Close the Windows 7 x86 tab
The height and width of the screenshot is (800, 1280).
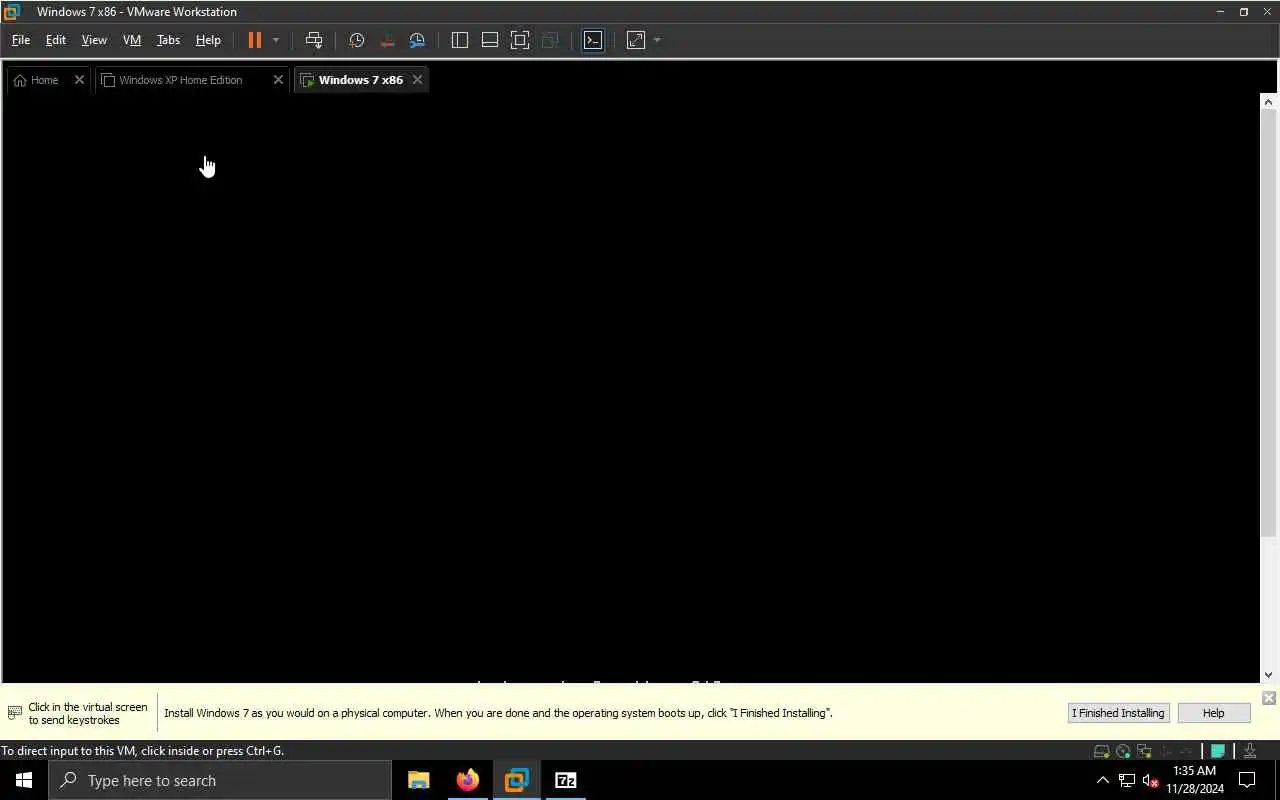point(417,80)
